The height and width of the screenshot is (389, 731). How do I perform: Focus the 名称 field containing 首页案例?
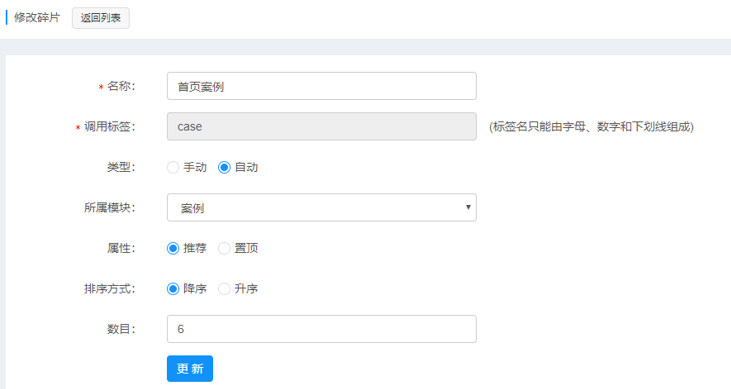click(322, 86)
